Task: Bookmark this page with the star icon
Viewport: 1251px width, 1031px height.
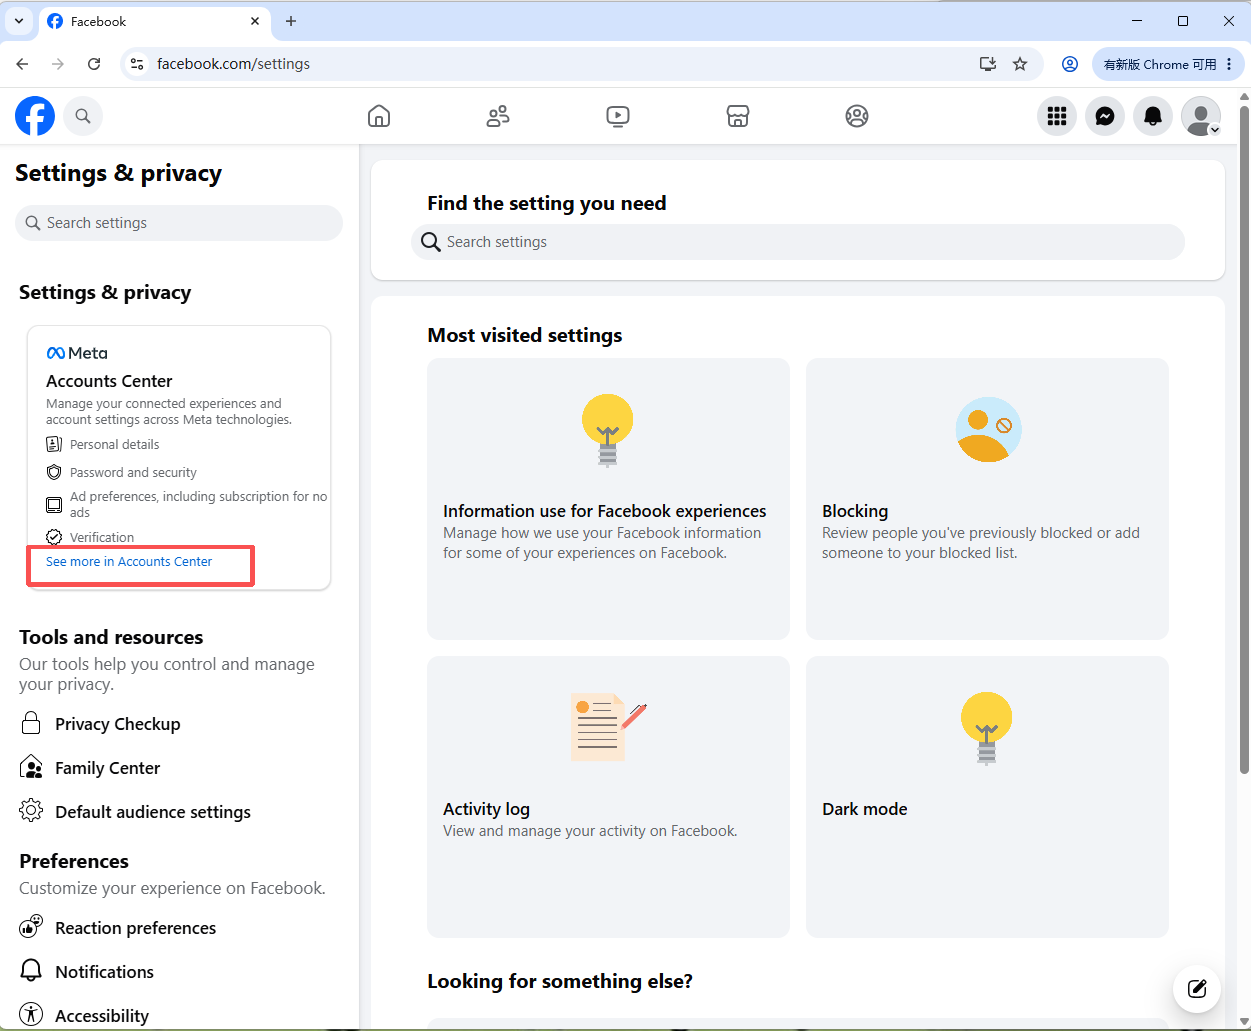Action: click(1020, 64)
